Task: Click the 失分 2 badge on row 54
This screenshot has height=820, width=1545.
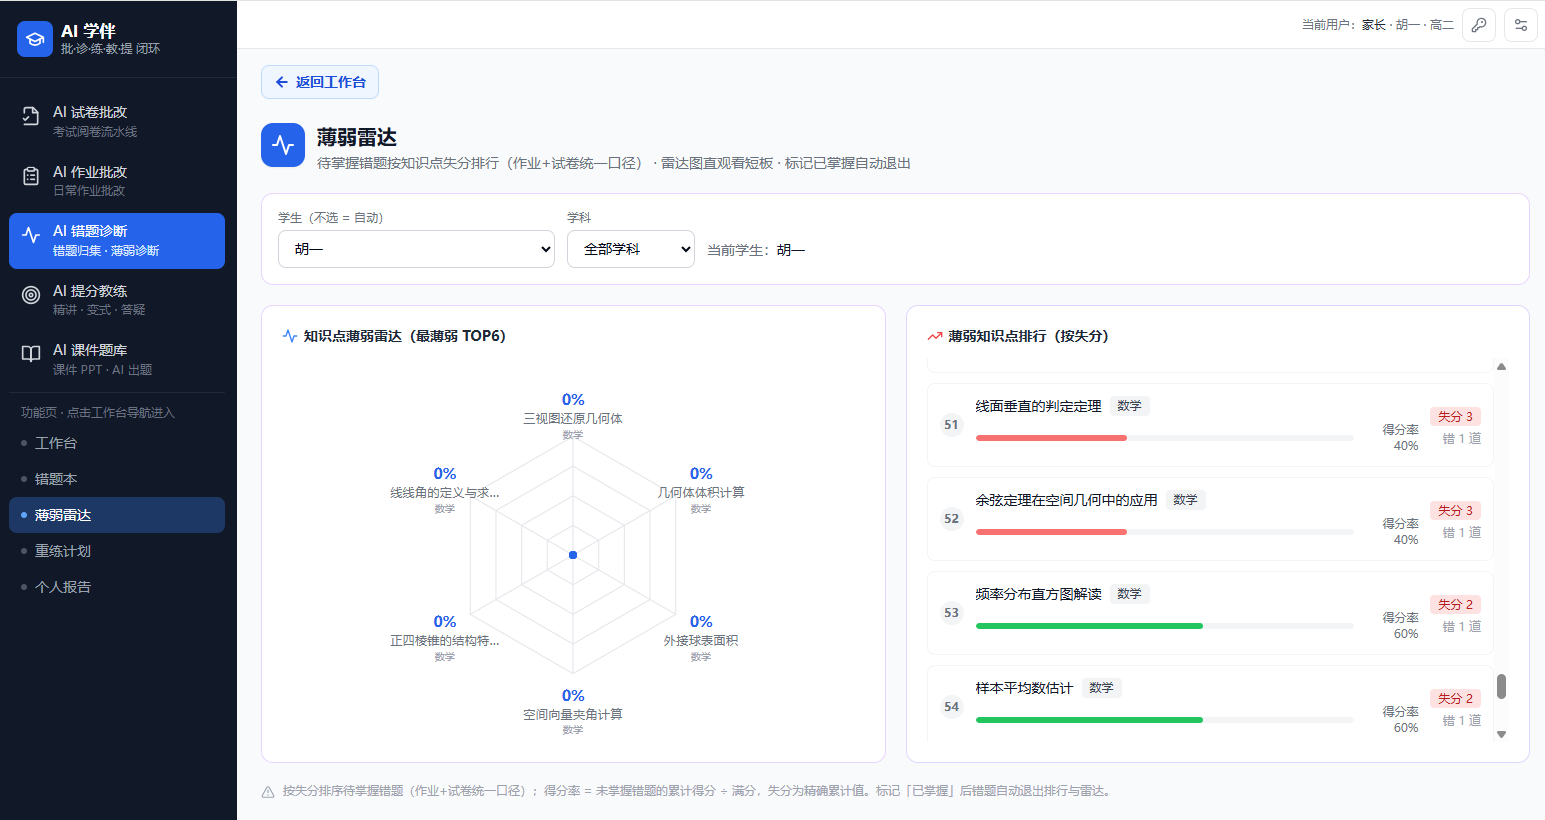Action: coord(1455,699)
